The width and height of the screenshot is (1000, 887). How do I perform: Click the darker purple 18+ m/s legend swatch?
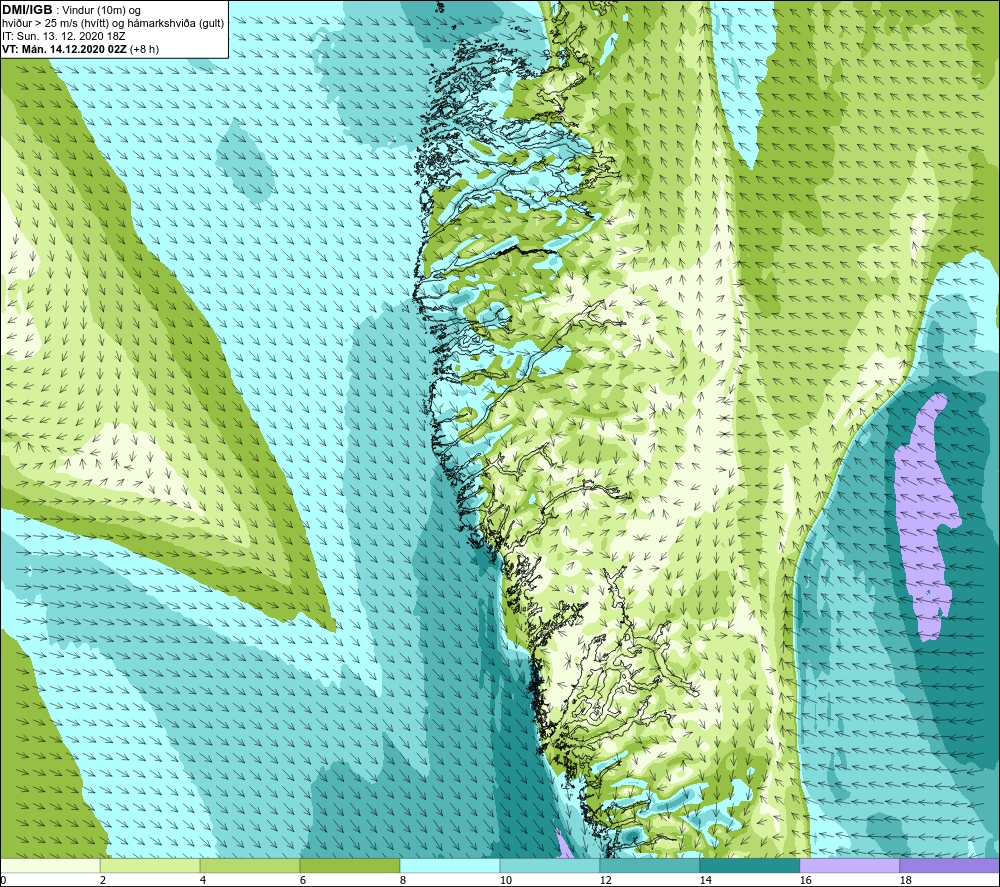pos(950,865)
